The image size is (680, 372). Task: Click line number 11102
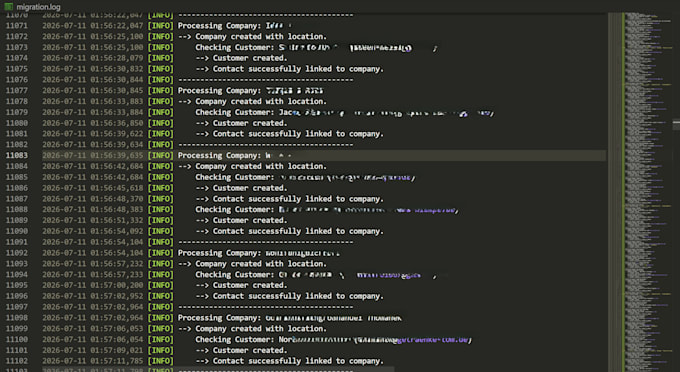pos(16,361)
